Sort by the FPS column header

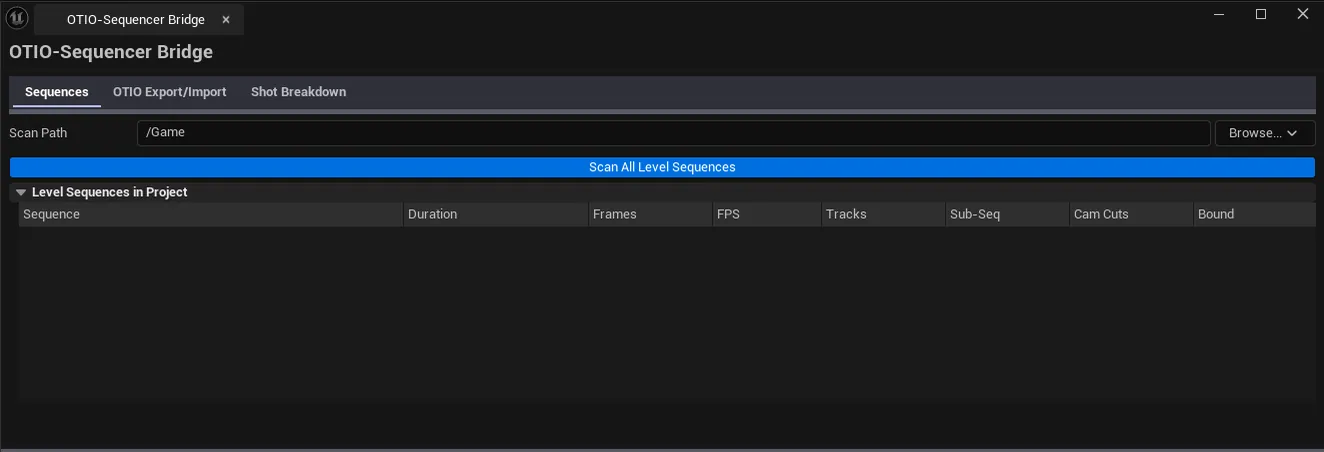767,214
